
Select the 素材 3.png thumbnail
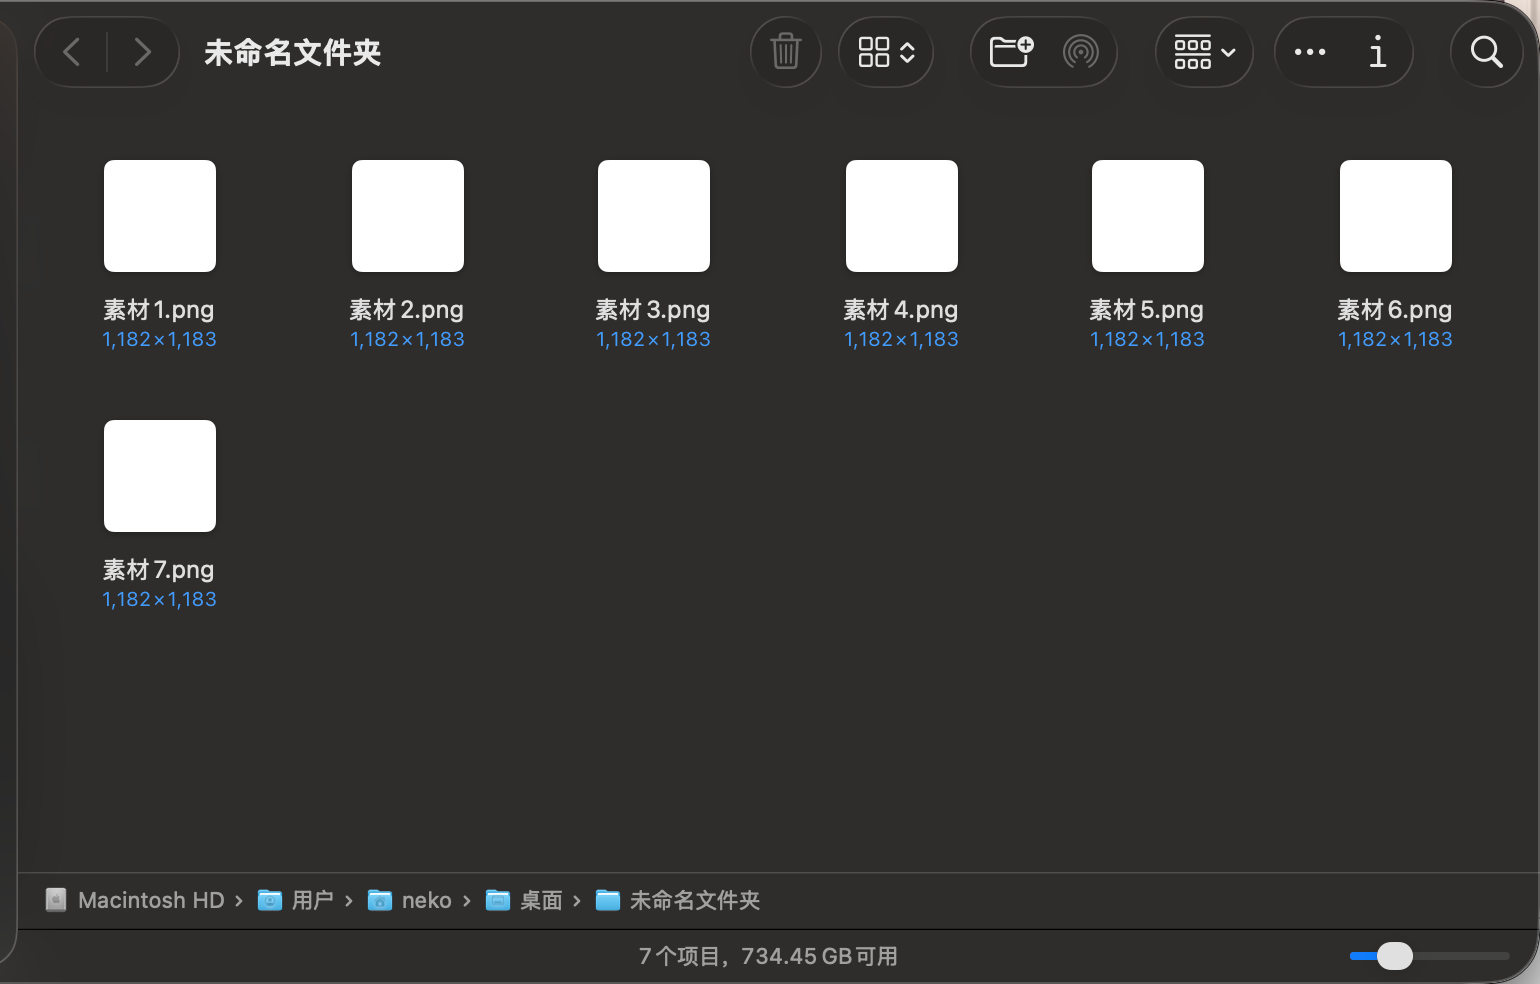click(x=654, y=216)
